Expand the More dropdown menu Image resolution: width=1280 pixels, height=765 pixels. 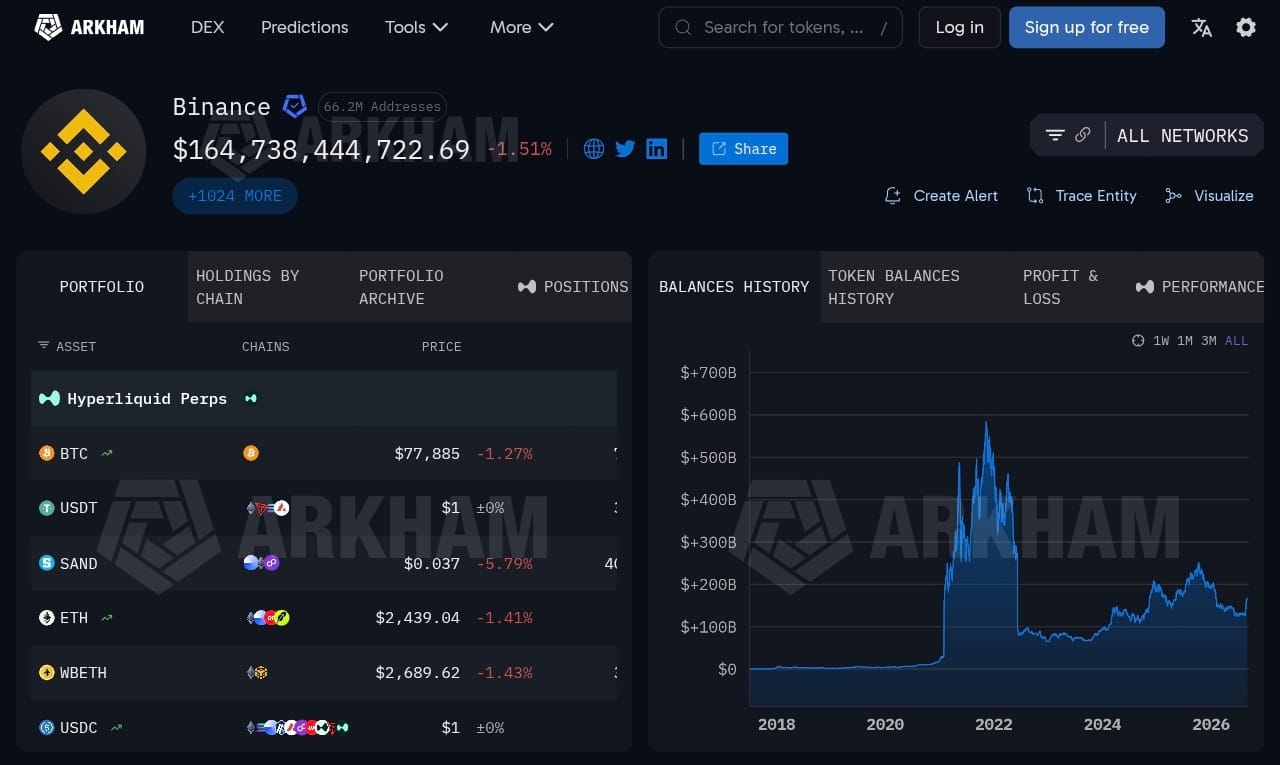521,27
